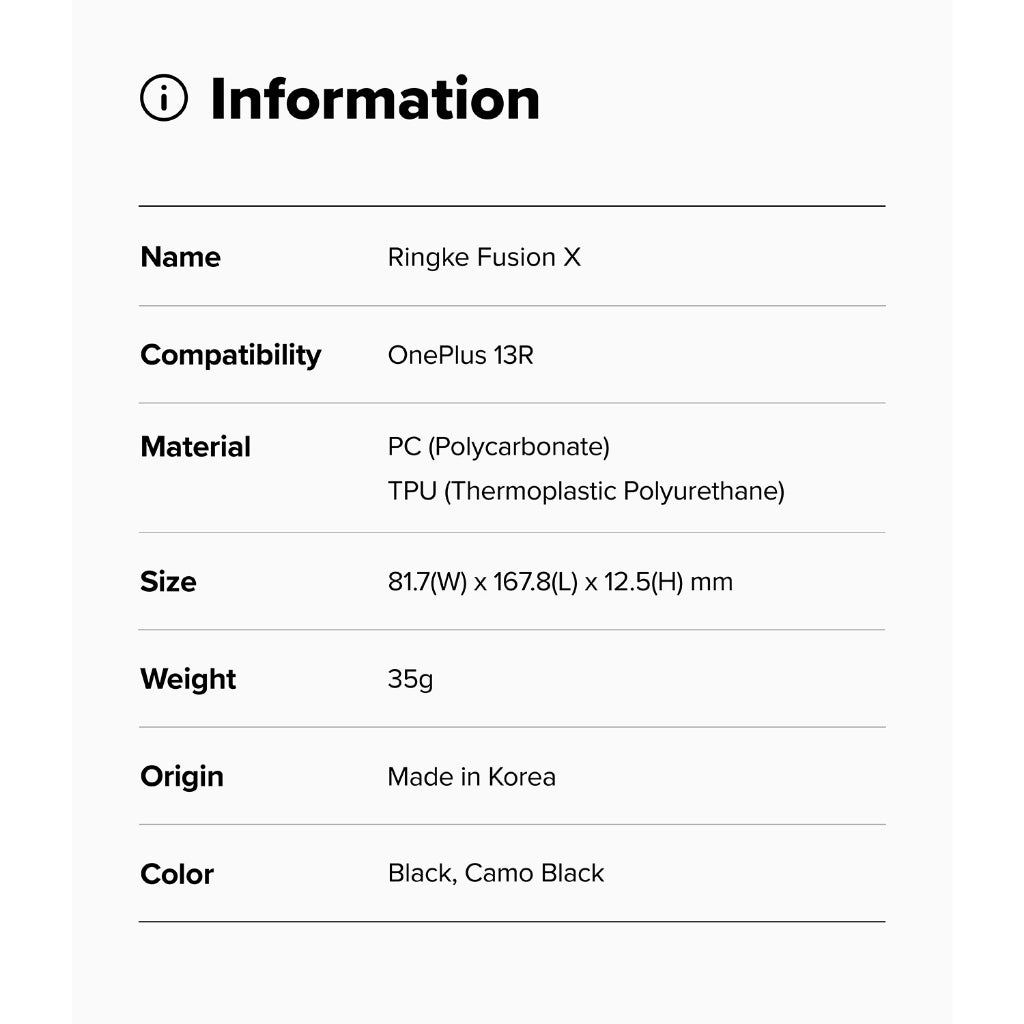
Task: Select the Weight row label
Action: 188,679
